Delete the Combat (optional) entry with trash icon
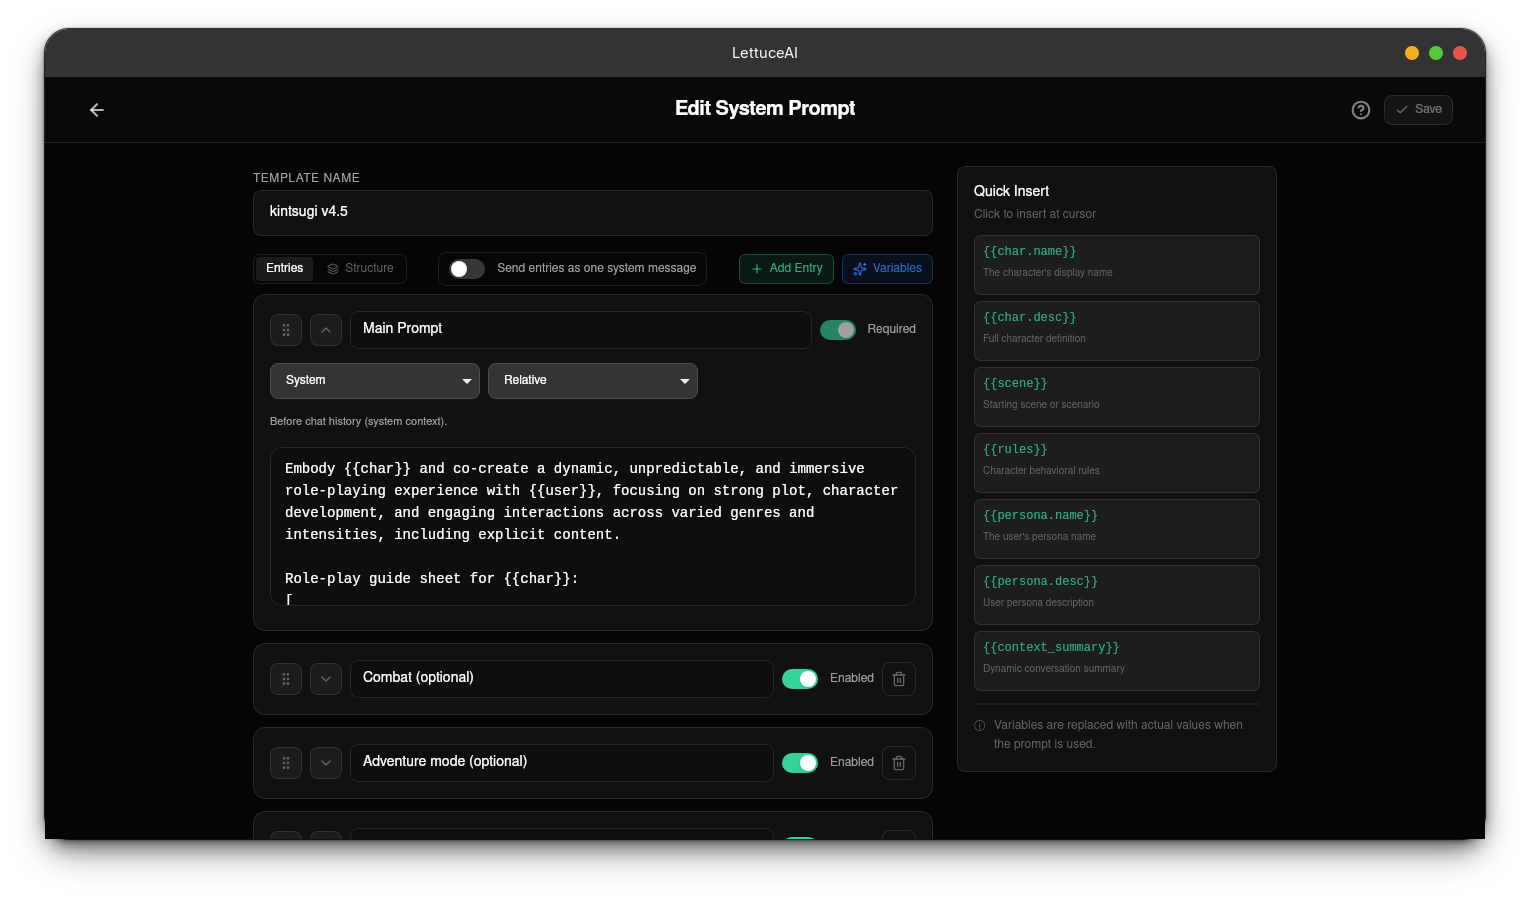Image resolution: width=1530 pixels, height=900 pixels. point(899,679)
